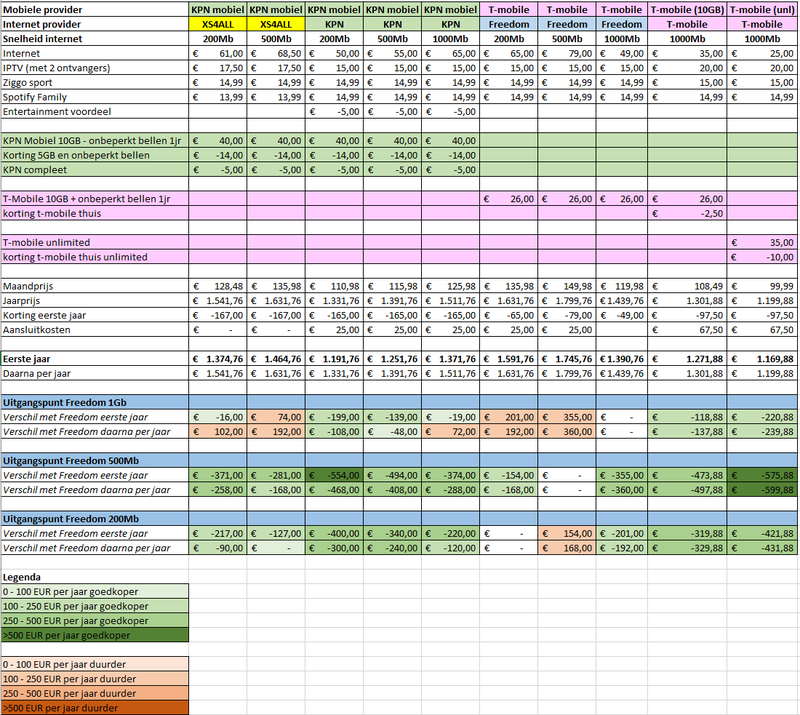Select the 'Spotify Family' row label
Screen dimensions: 800x715
95,97
